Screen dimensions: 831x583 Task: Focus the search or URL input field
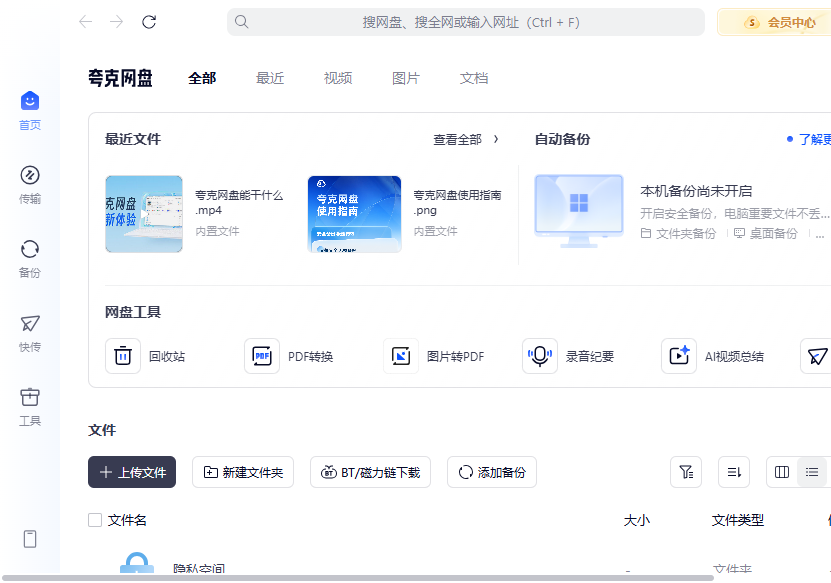click(x=466, y=22)
